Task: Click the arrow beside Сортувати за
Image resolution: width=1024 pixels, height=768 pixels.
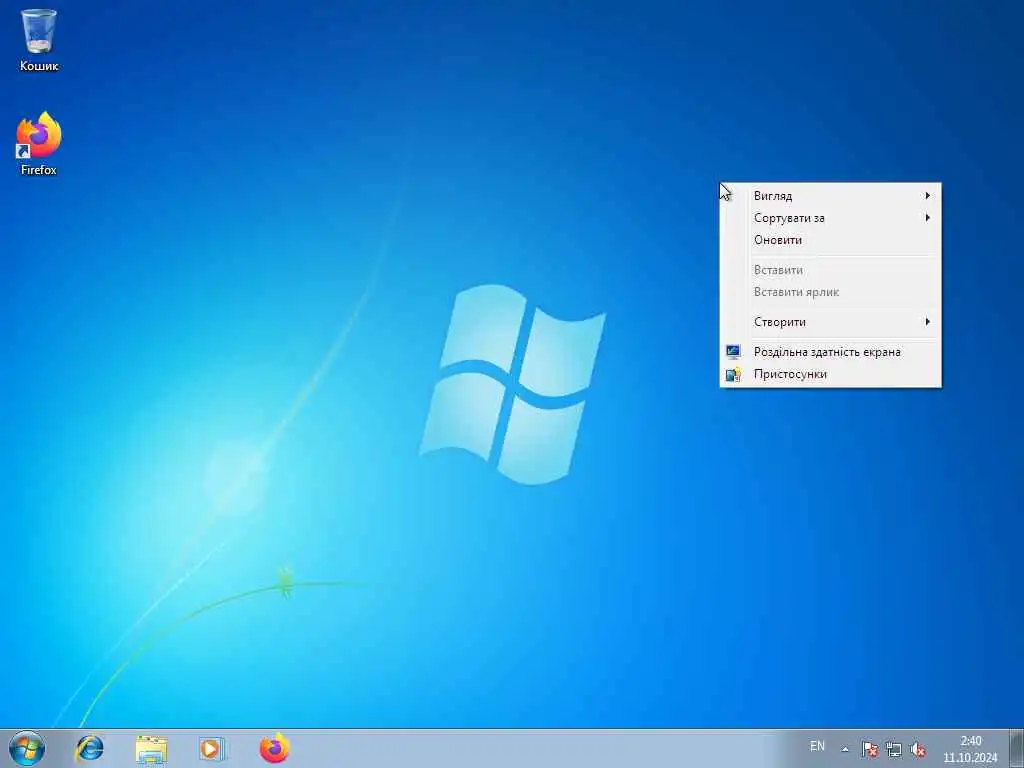Action: coord(927,217)
